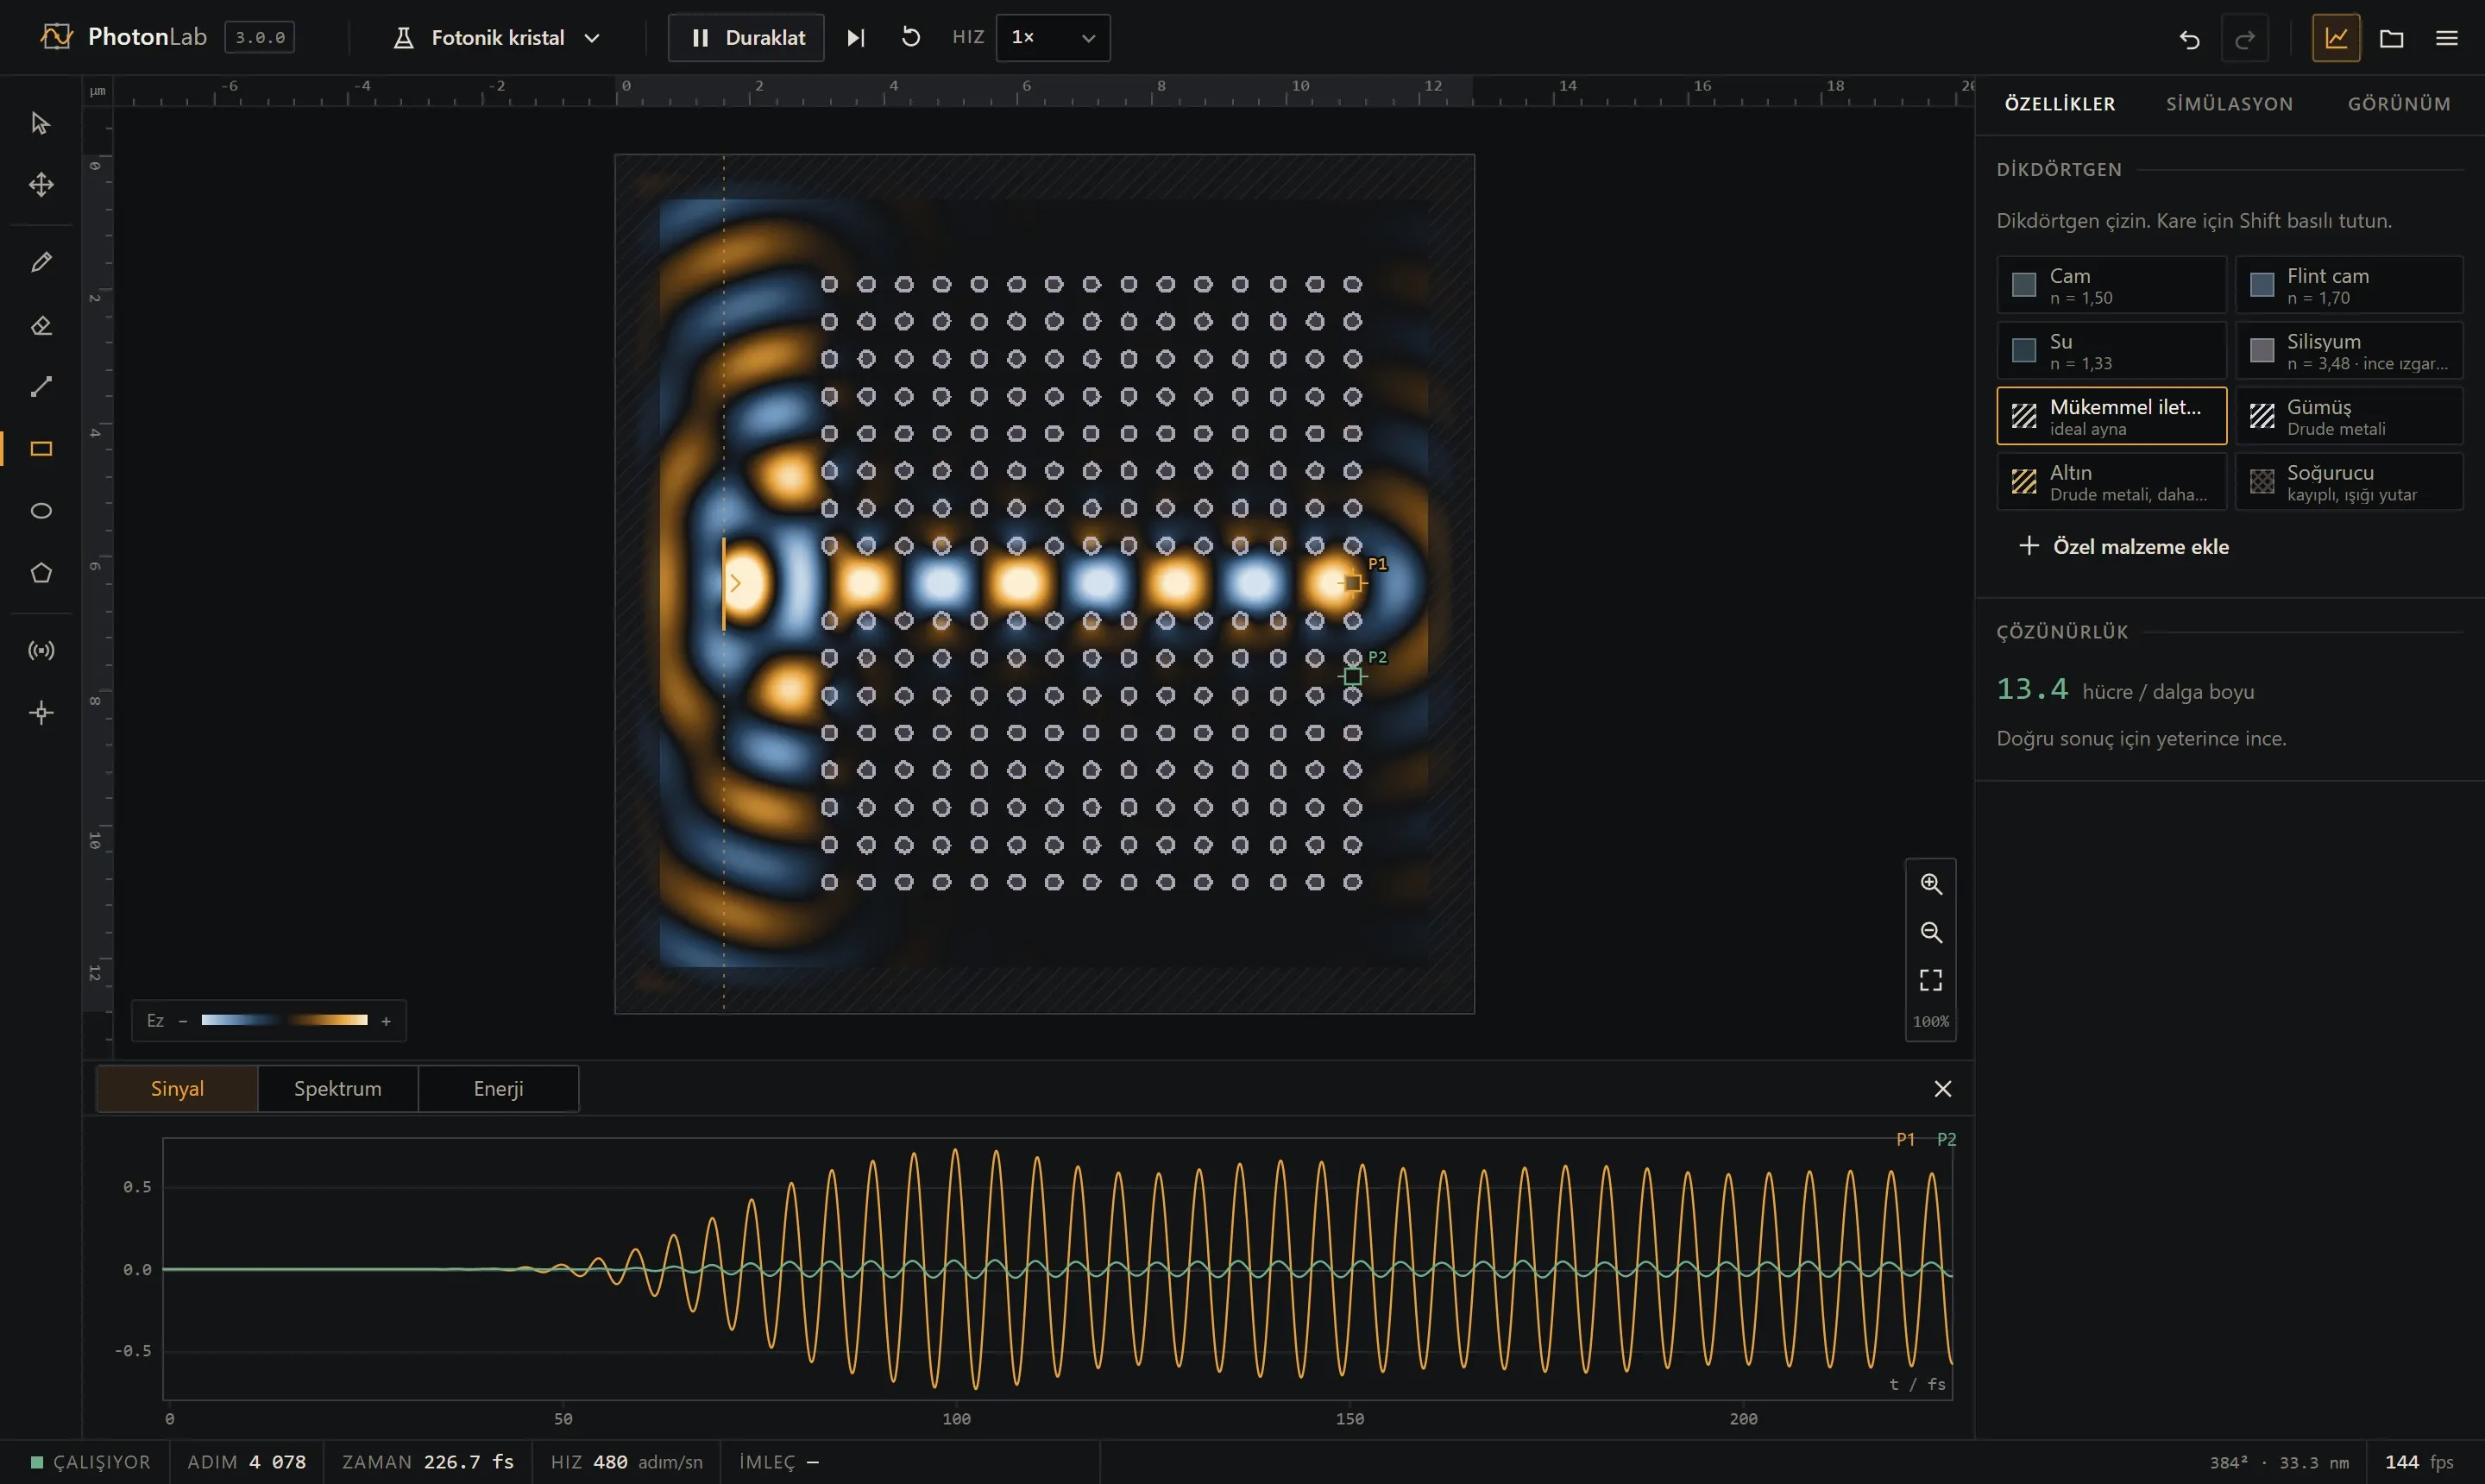The width and height of the screenshot is (2485, 1484).
Task: Select the Su material n = 1,33
Action: point(2111,350)
